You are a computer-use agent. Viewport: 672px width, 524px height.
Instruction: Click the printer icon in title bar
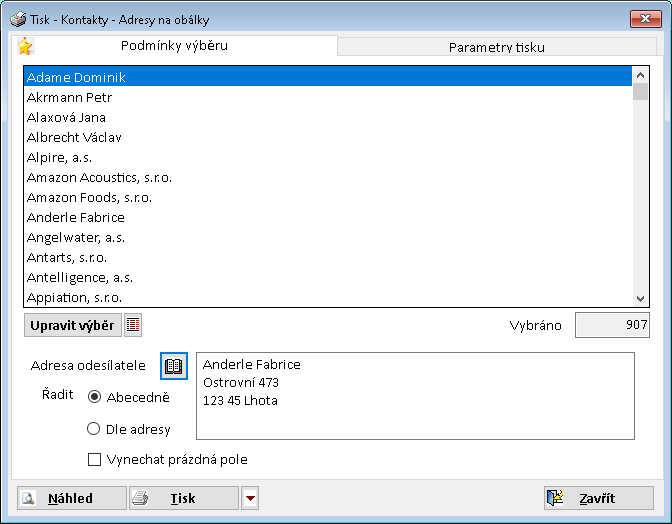(17, 18)
